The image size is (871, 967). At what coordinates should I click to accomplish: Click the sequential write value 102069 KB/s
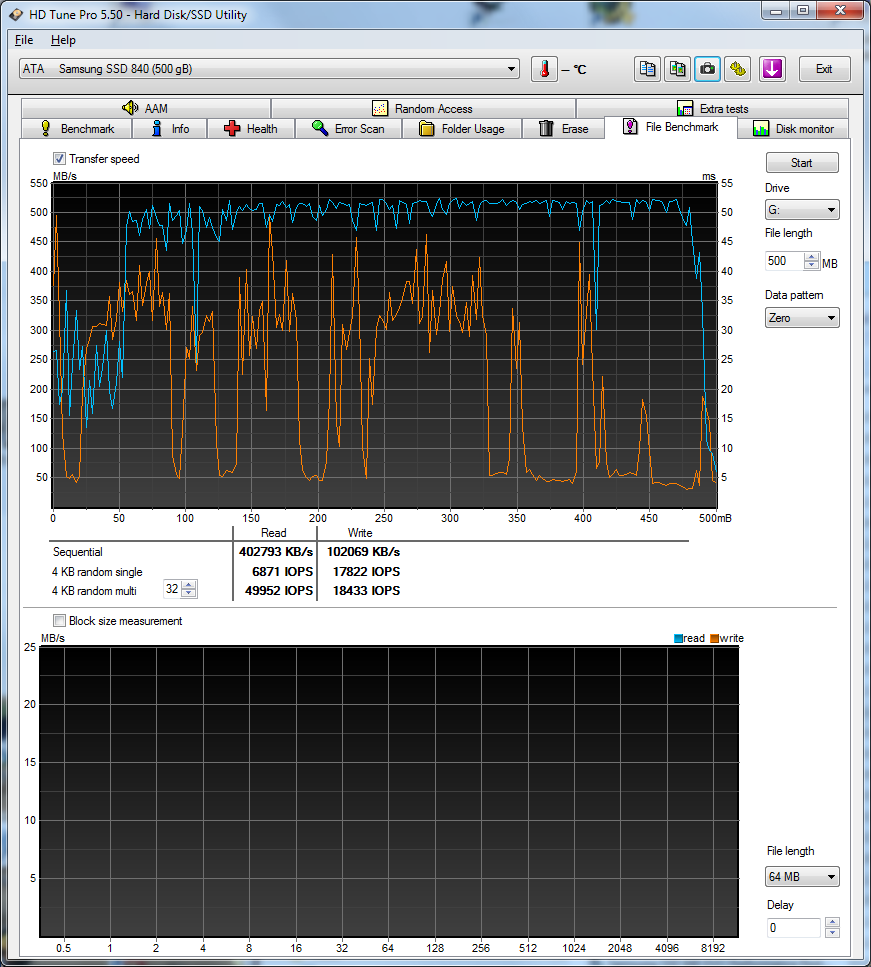tap(363, 552)
